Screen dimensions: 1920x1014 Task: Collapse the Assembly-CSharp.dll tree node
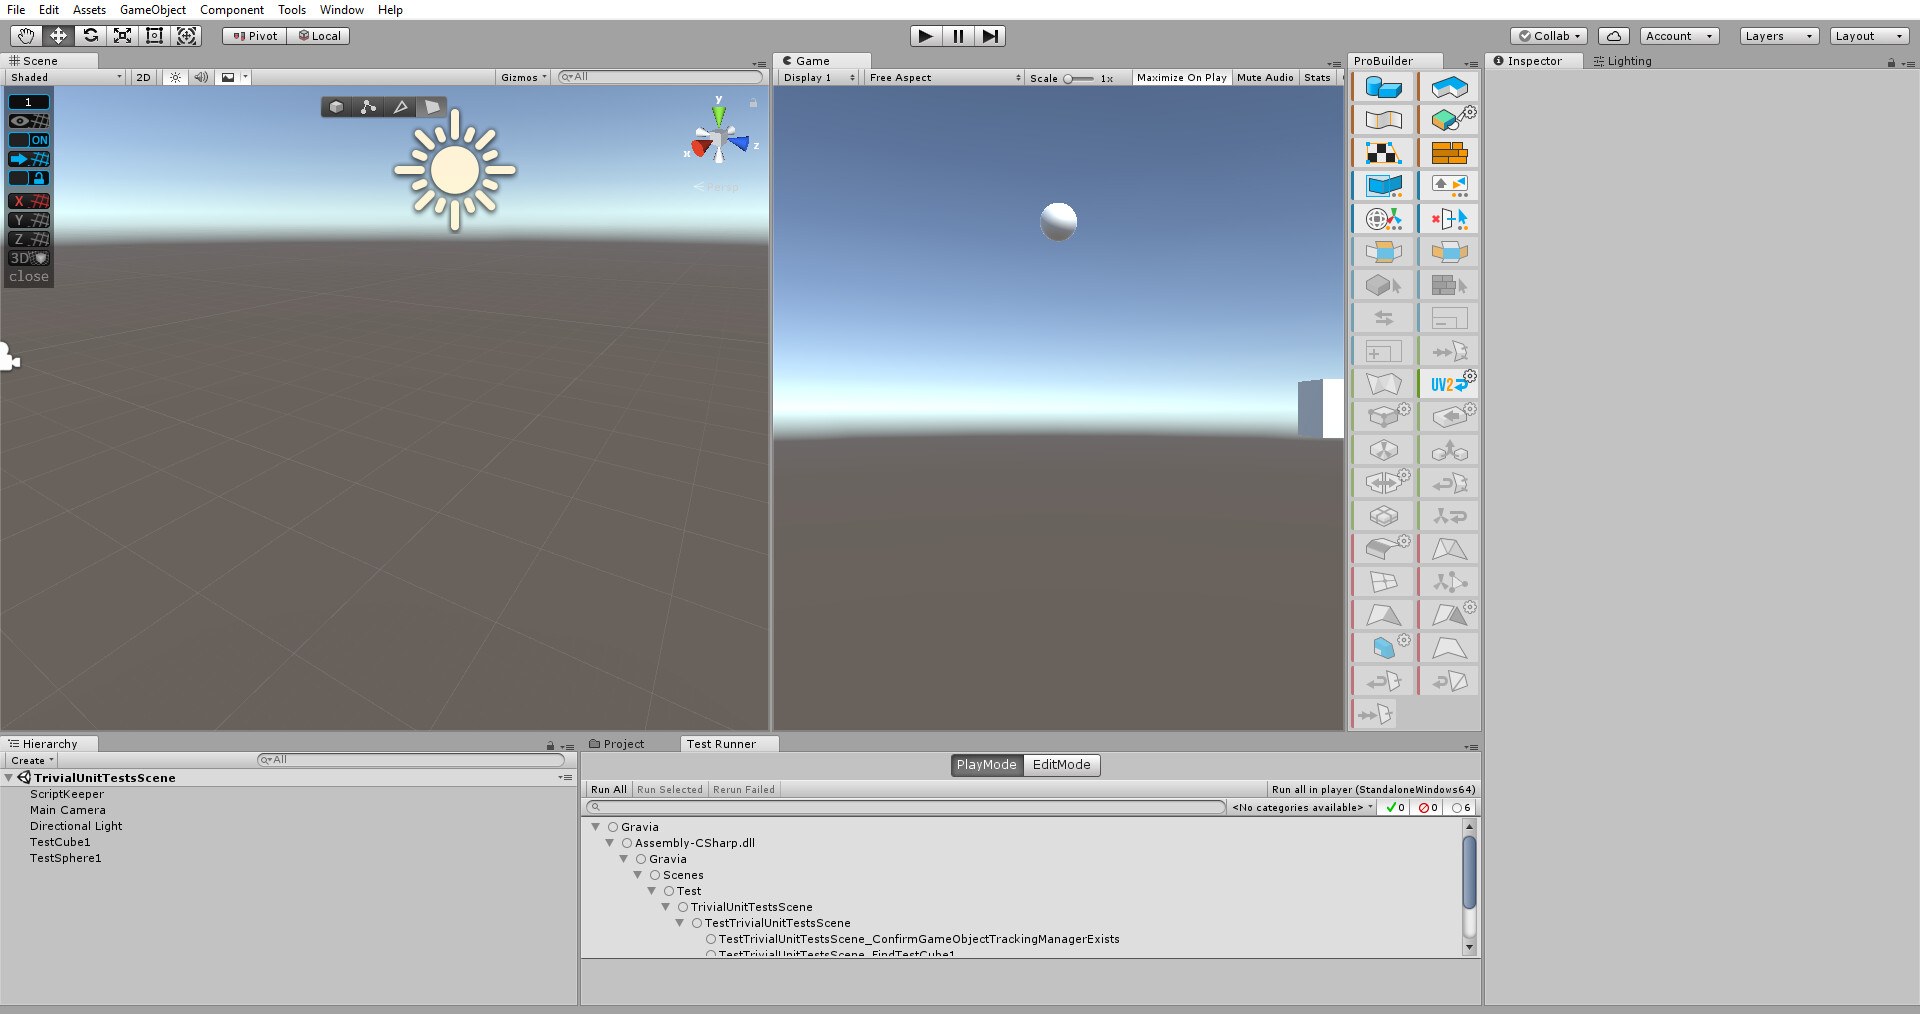pyautogui.click(x=609, y=843)
